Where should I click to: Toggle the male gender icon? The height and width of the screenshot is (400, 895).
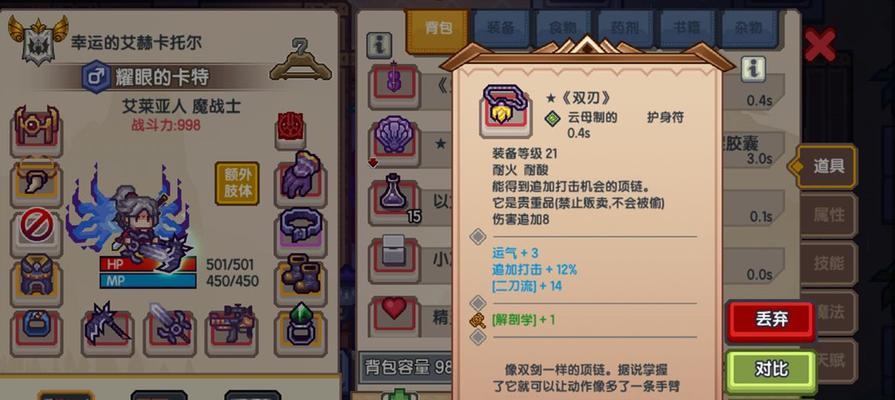95,76
